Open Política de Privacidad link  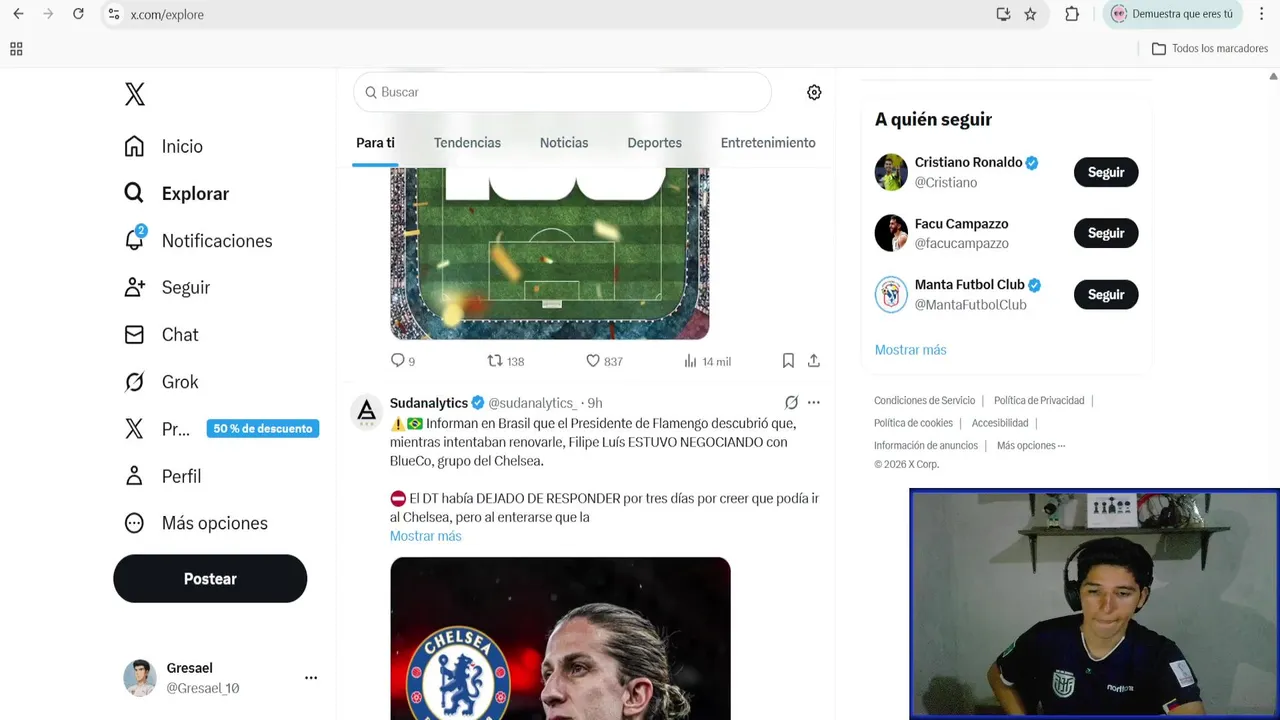coord(1039,400)
